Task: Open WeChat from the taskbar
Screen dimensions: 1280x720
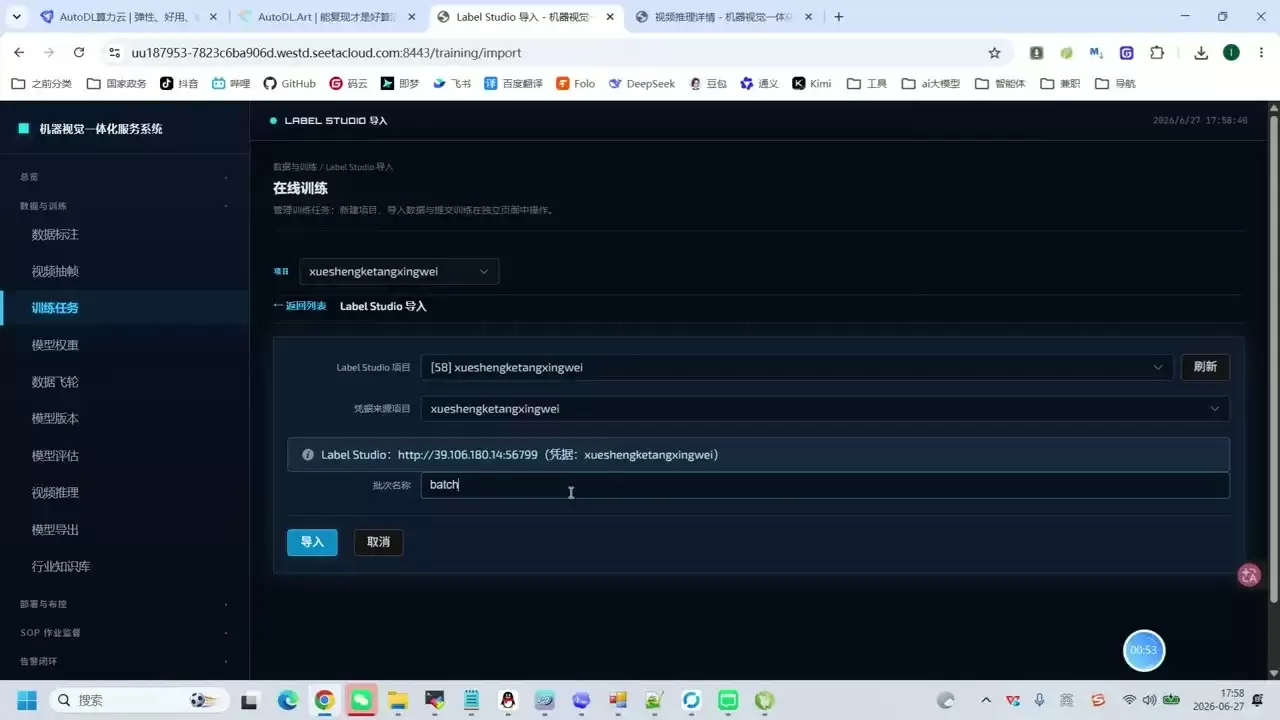Action: click(361, 700)
